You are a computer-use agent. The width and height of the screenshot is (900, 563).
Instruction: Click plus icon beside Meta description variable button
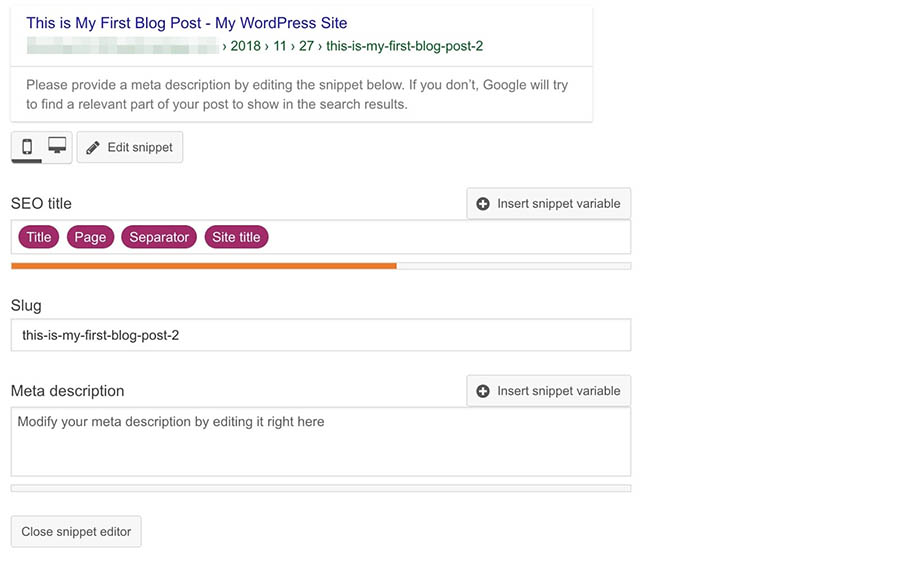coord(483,391)
